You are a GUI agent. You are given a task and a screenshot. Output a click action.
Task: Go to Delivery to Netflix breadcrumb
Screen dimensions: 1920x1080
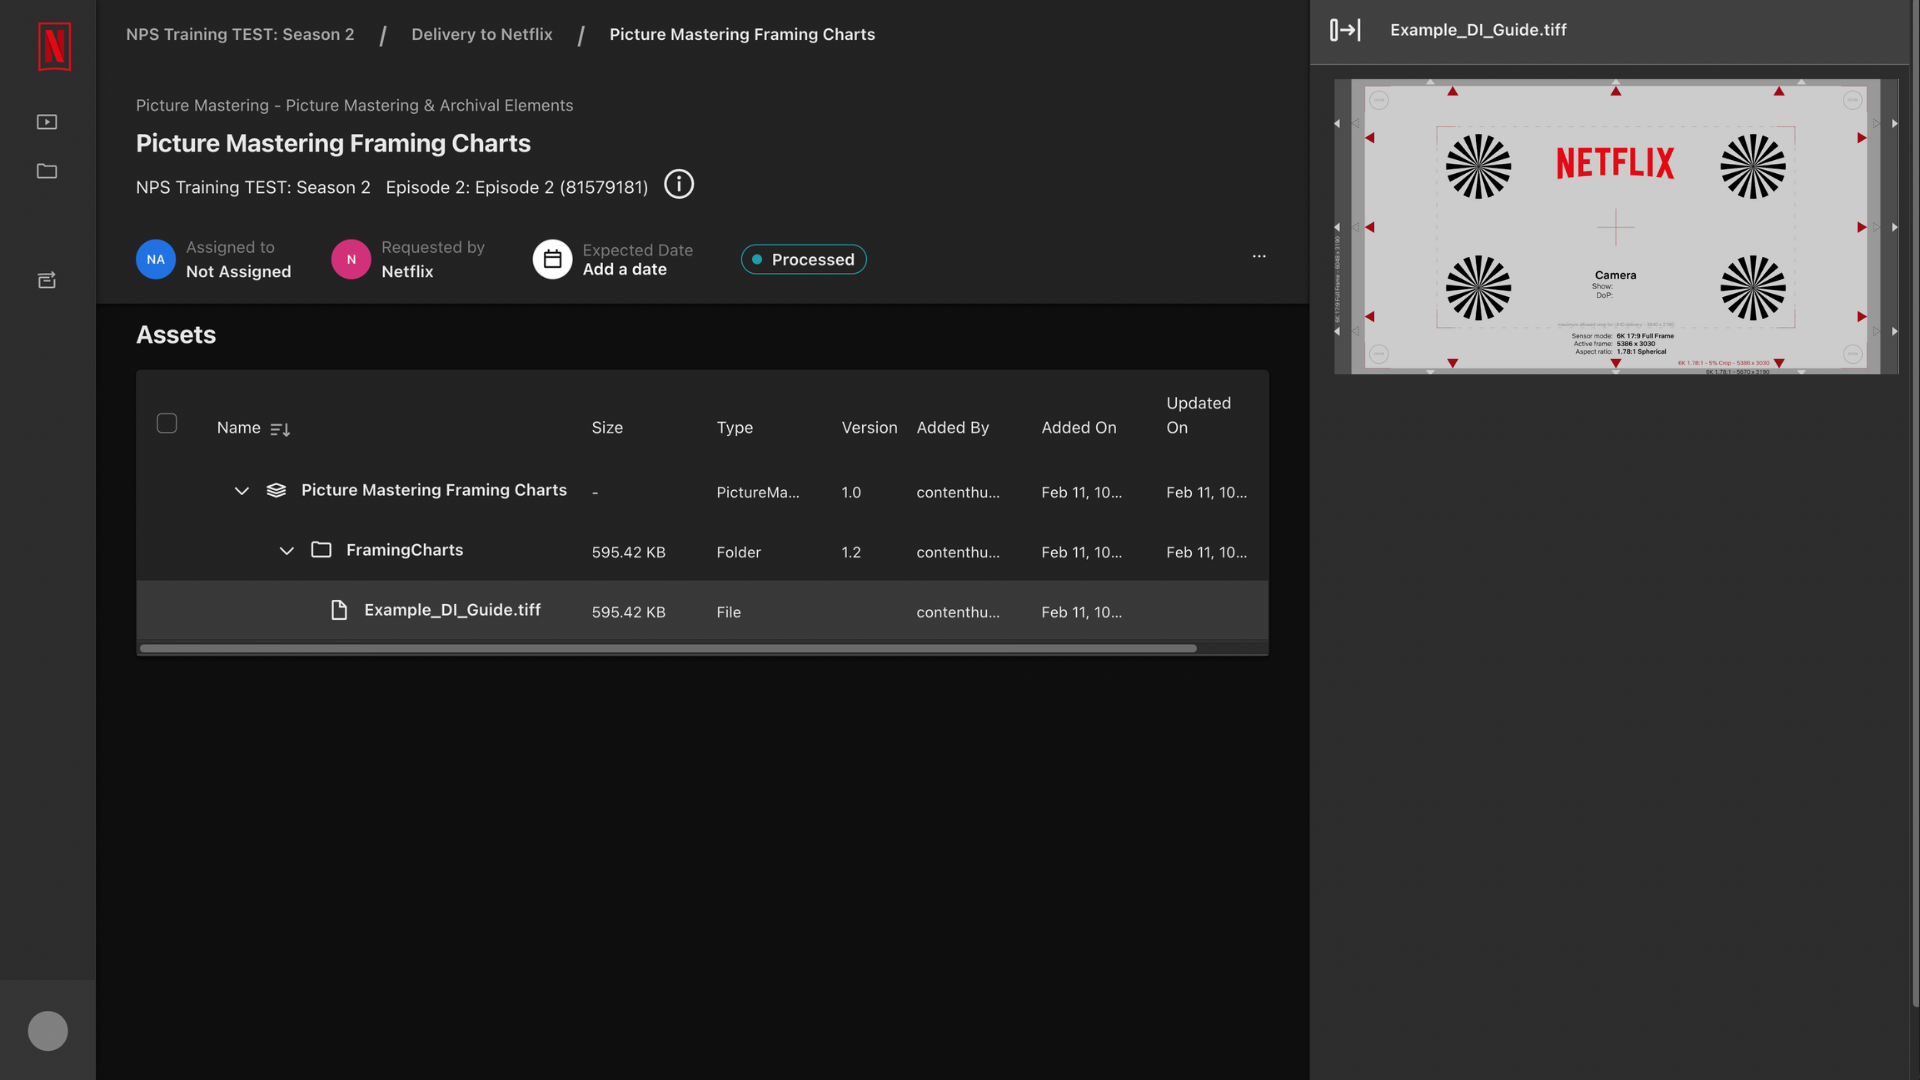(482, 34)
